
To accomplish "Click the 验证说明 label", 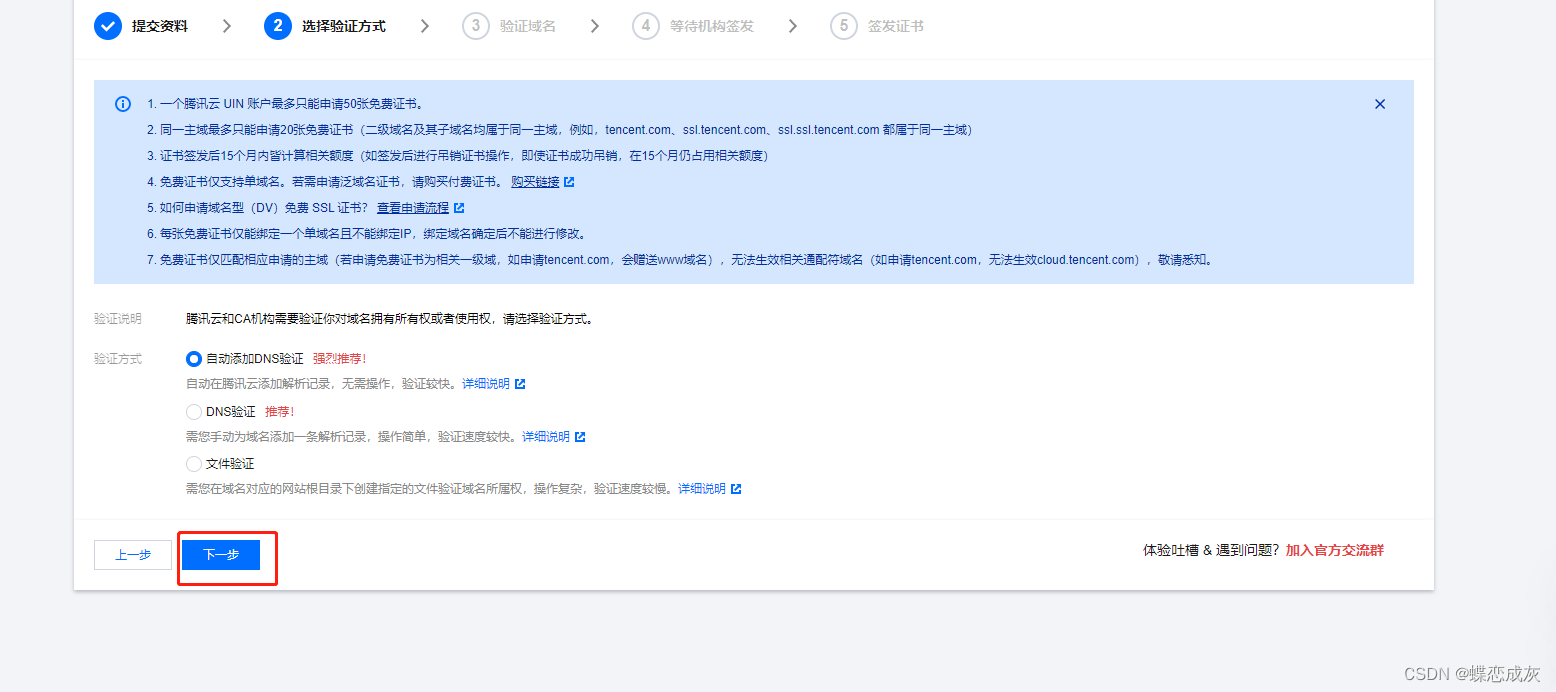I will [118, 319].
